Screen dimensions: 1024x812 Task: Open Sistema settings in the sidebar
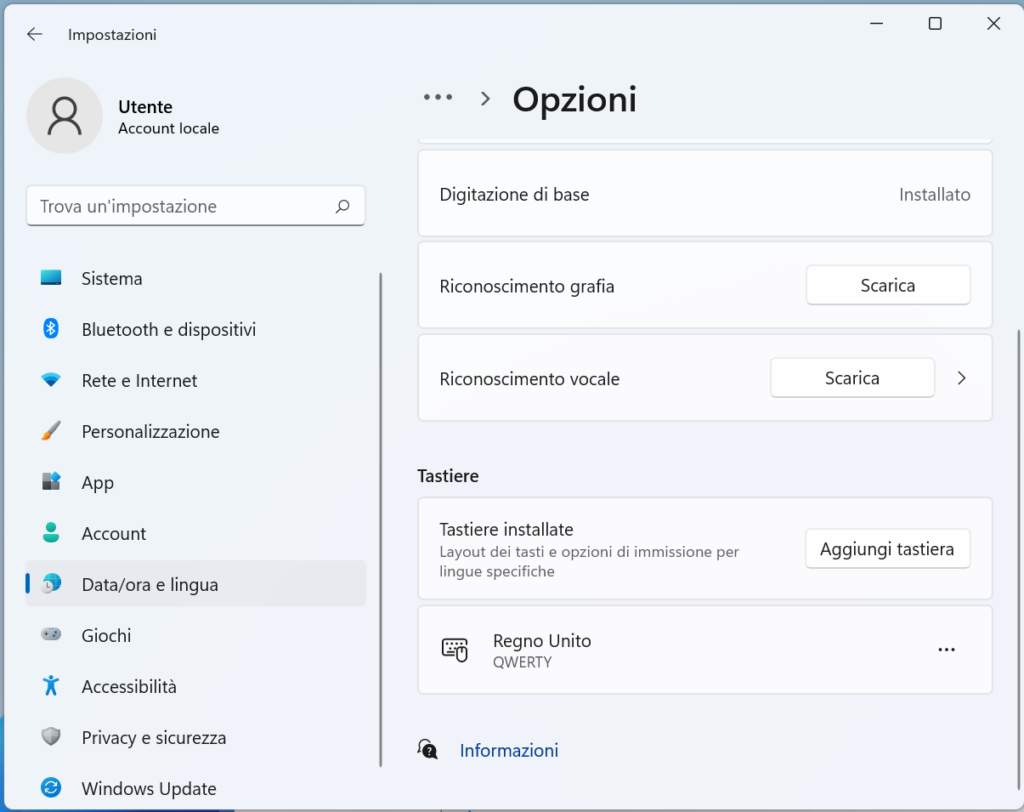coord(110,278)
